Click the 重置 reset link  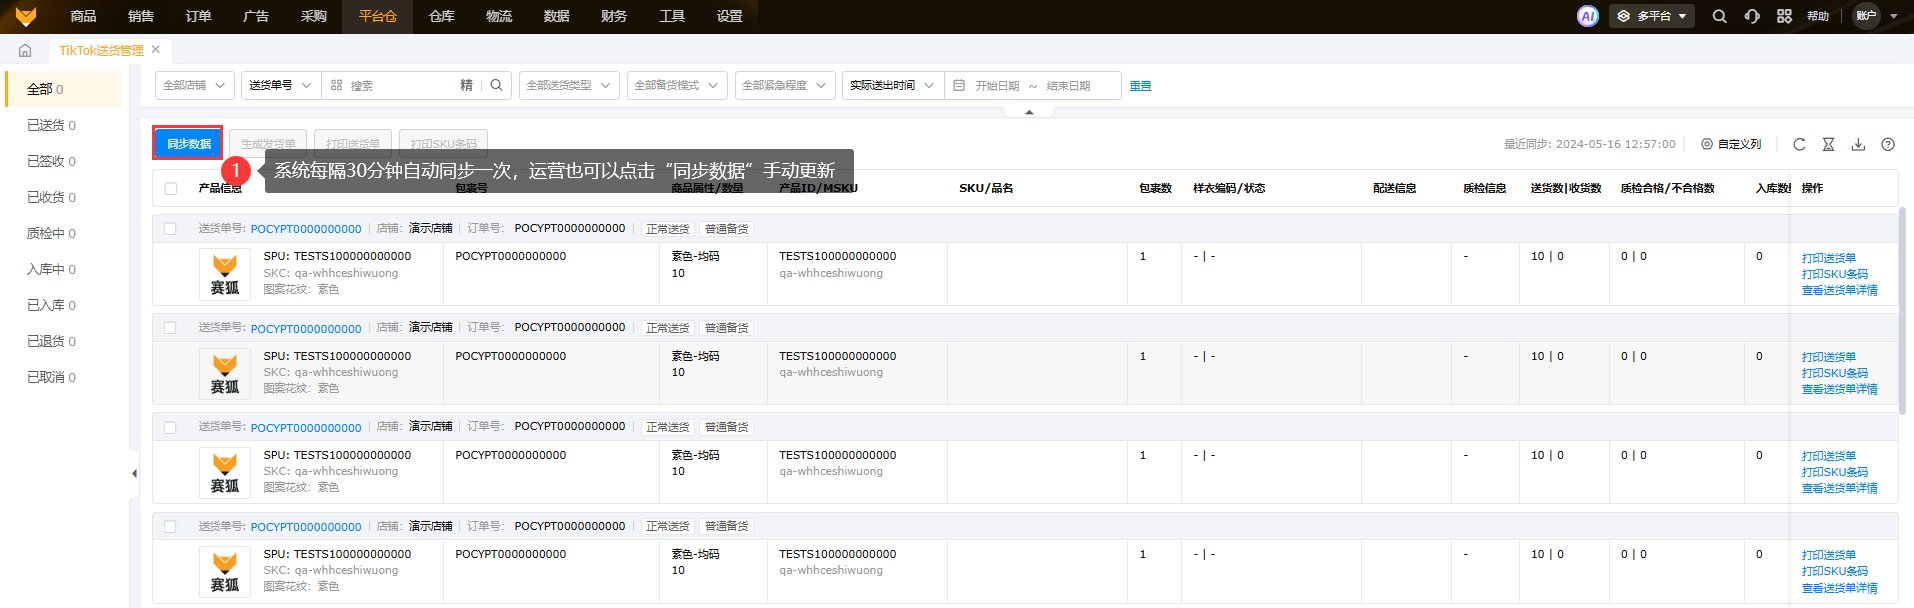pyautogui.click(x=1140, y=86)
